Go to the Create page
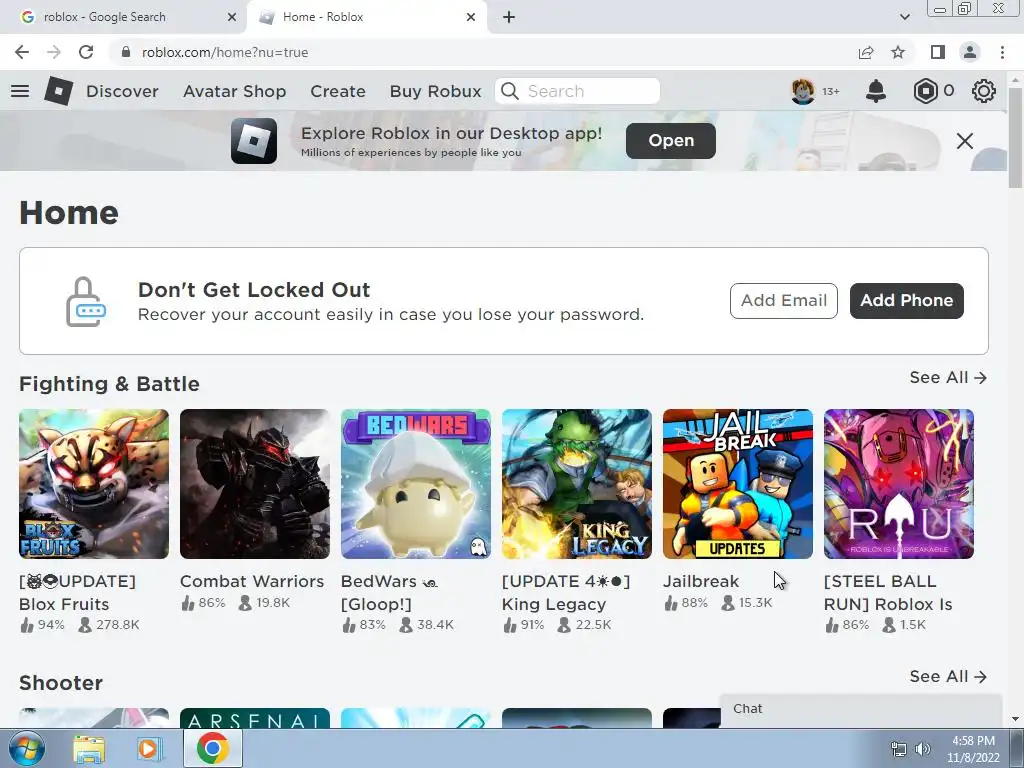 click(x=338, y=91)
